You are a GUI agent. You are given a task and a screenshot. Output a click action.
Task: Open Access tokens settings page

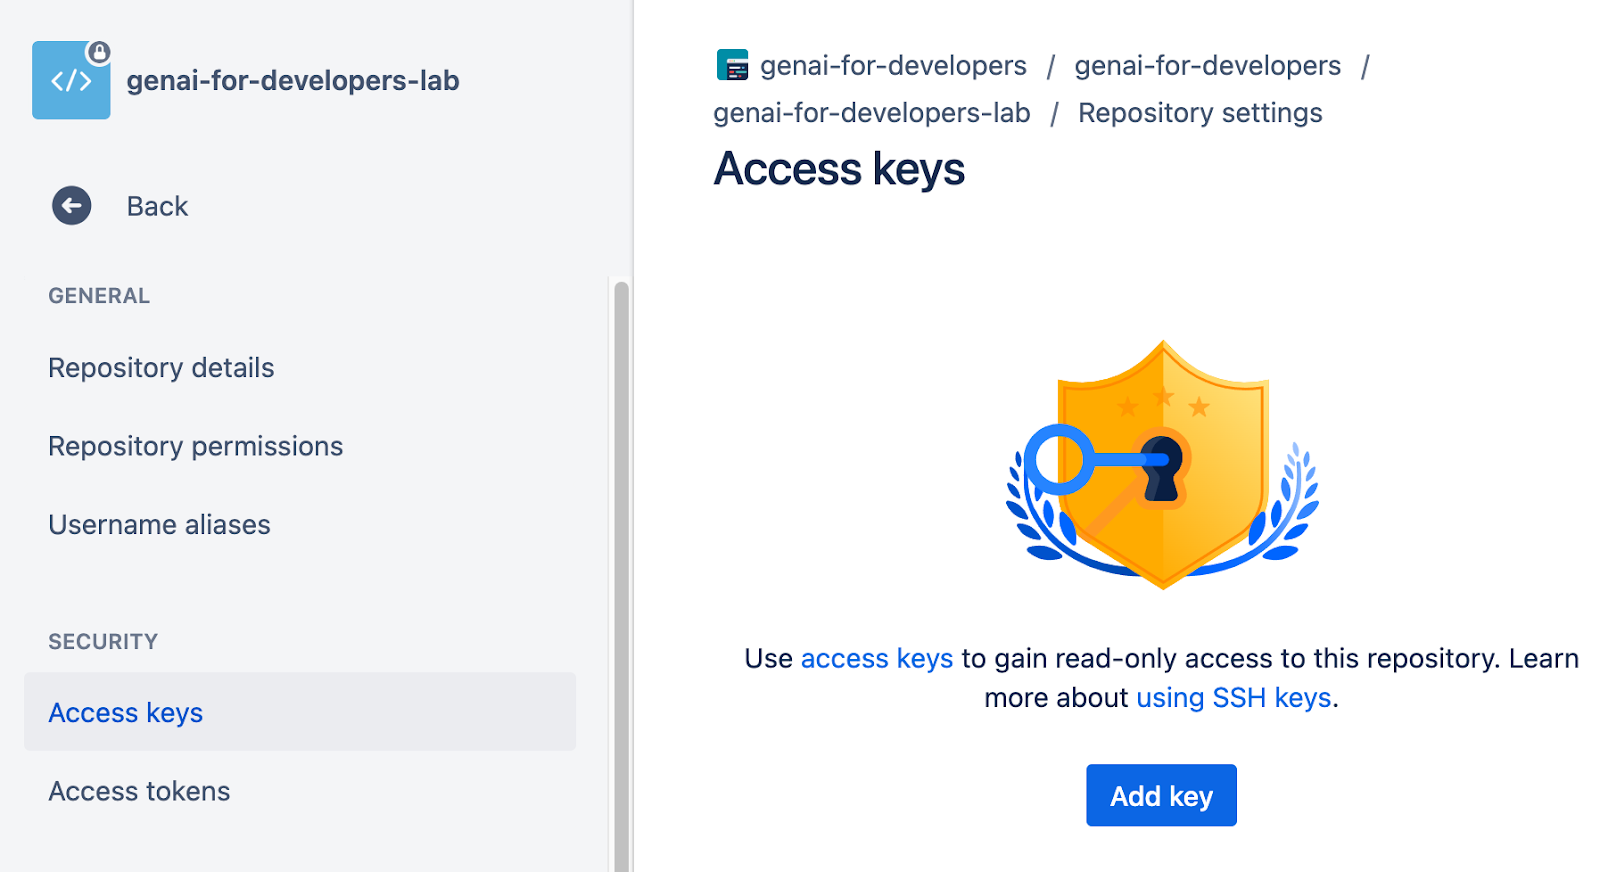point(139,791)
